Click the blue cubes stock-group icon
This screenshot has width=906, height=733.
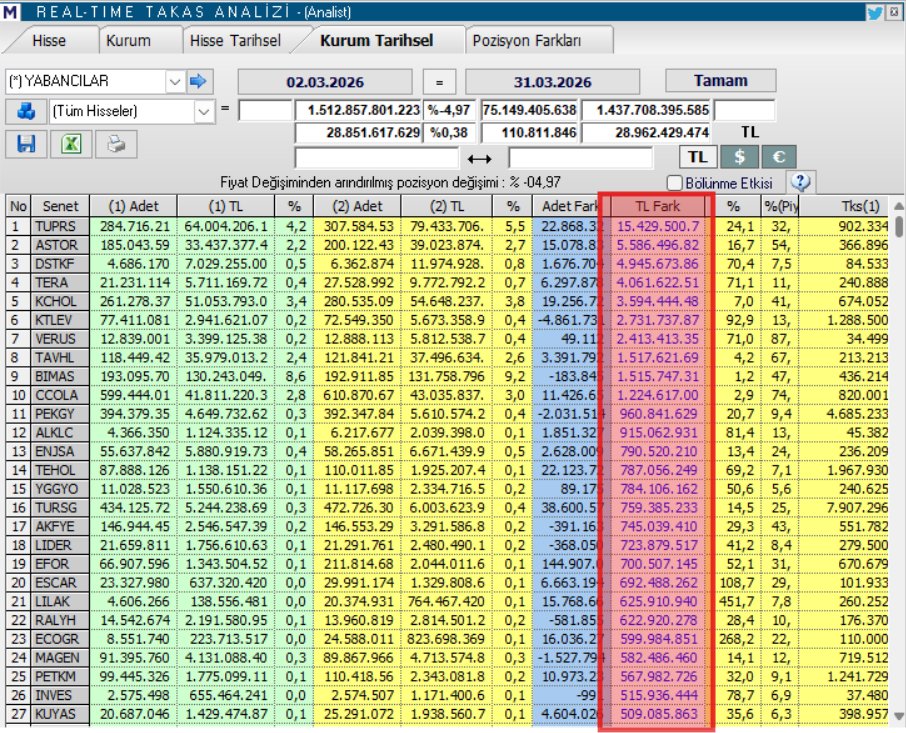(26, 111)
